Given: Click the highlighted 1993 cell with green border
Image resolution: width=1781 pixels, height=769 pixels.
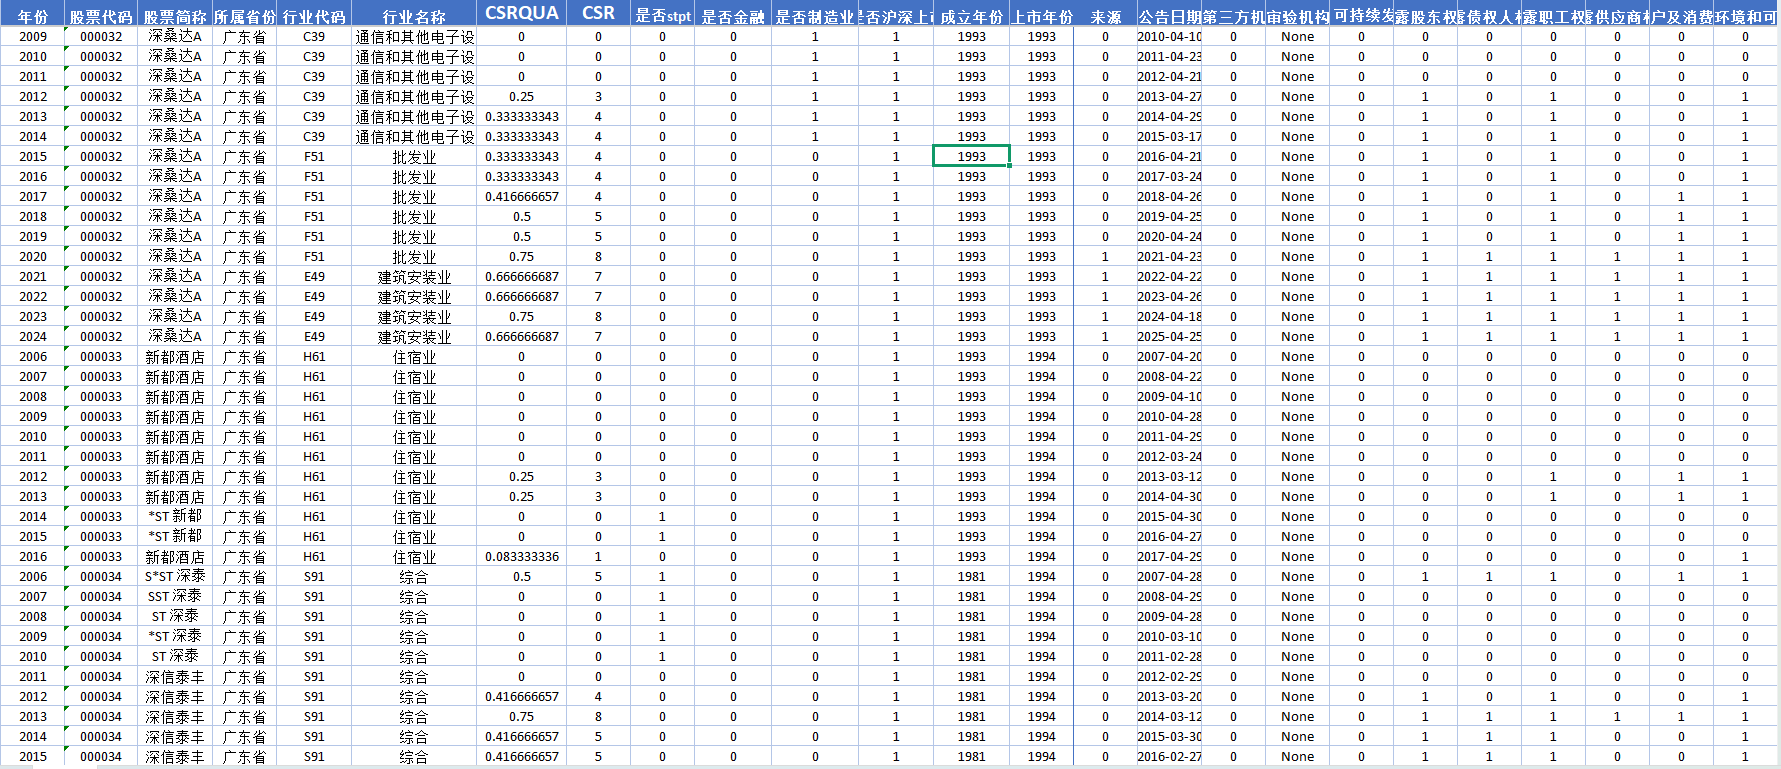Looking at the screenshot, I should coord(971,156).
